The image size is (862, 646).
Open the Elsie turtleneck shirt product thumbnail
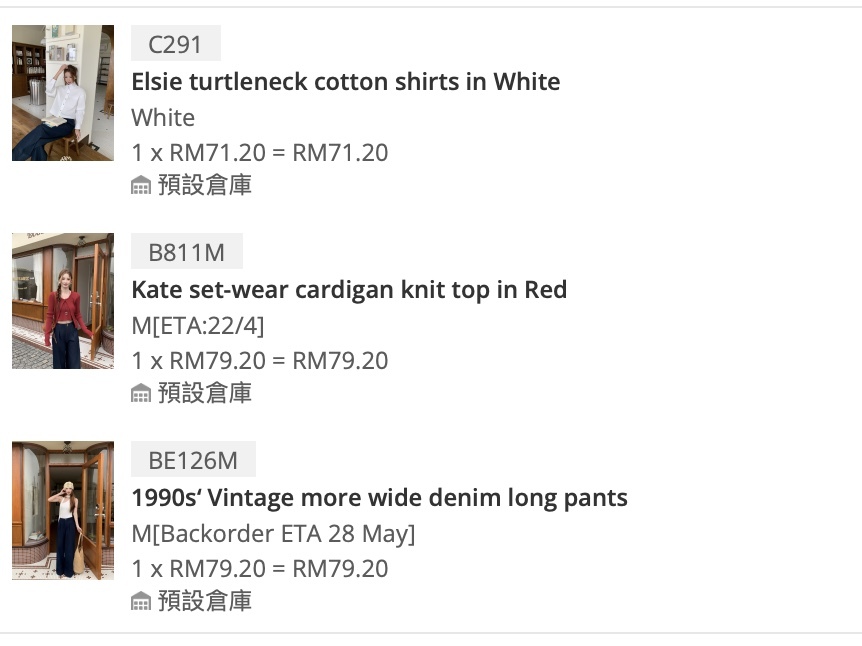coord(63,93)
